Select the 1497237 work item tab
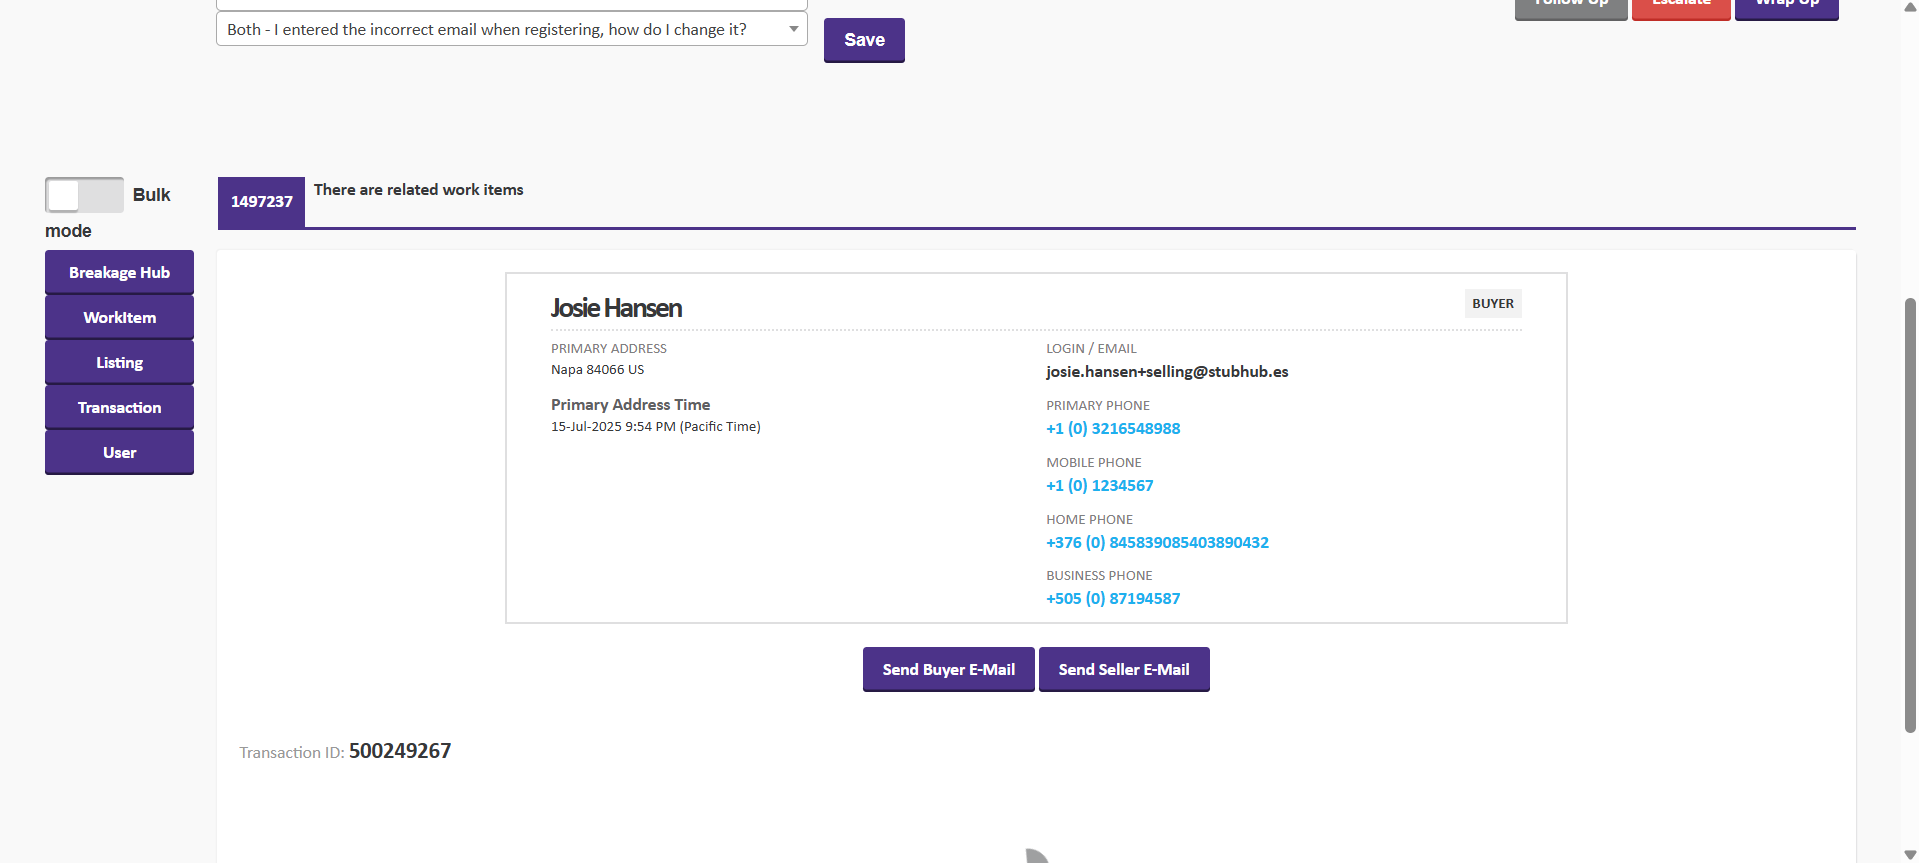 point(261,202)
